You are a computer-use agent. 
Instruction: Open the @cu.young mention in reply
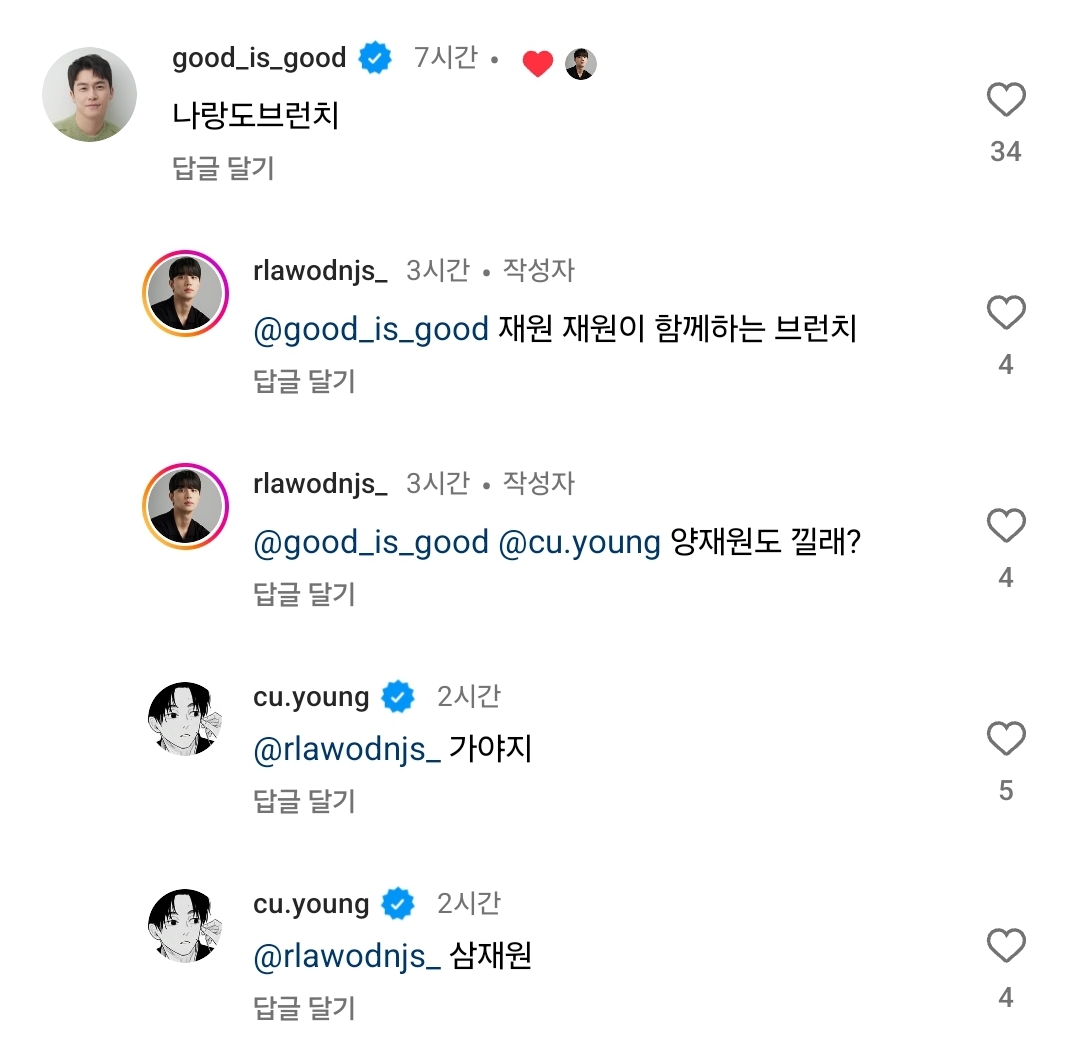(x=579, y=542)
